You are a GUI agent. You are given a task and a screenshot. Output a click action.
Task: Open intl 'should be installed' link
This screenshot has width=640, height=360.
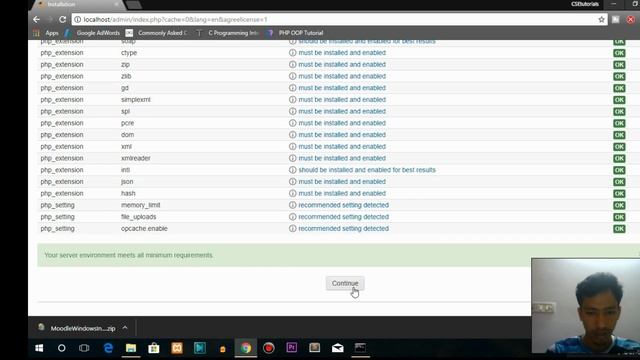(367, 170)
